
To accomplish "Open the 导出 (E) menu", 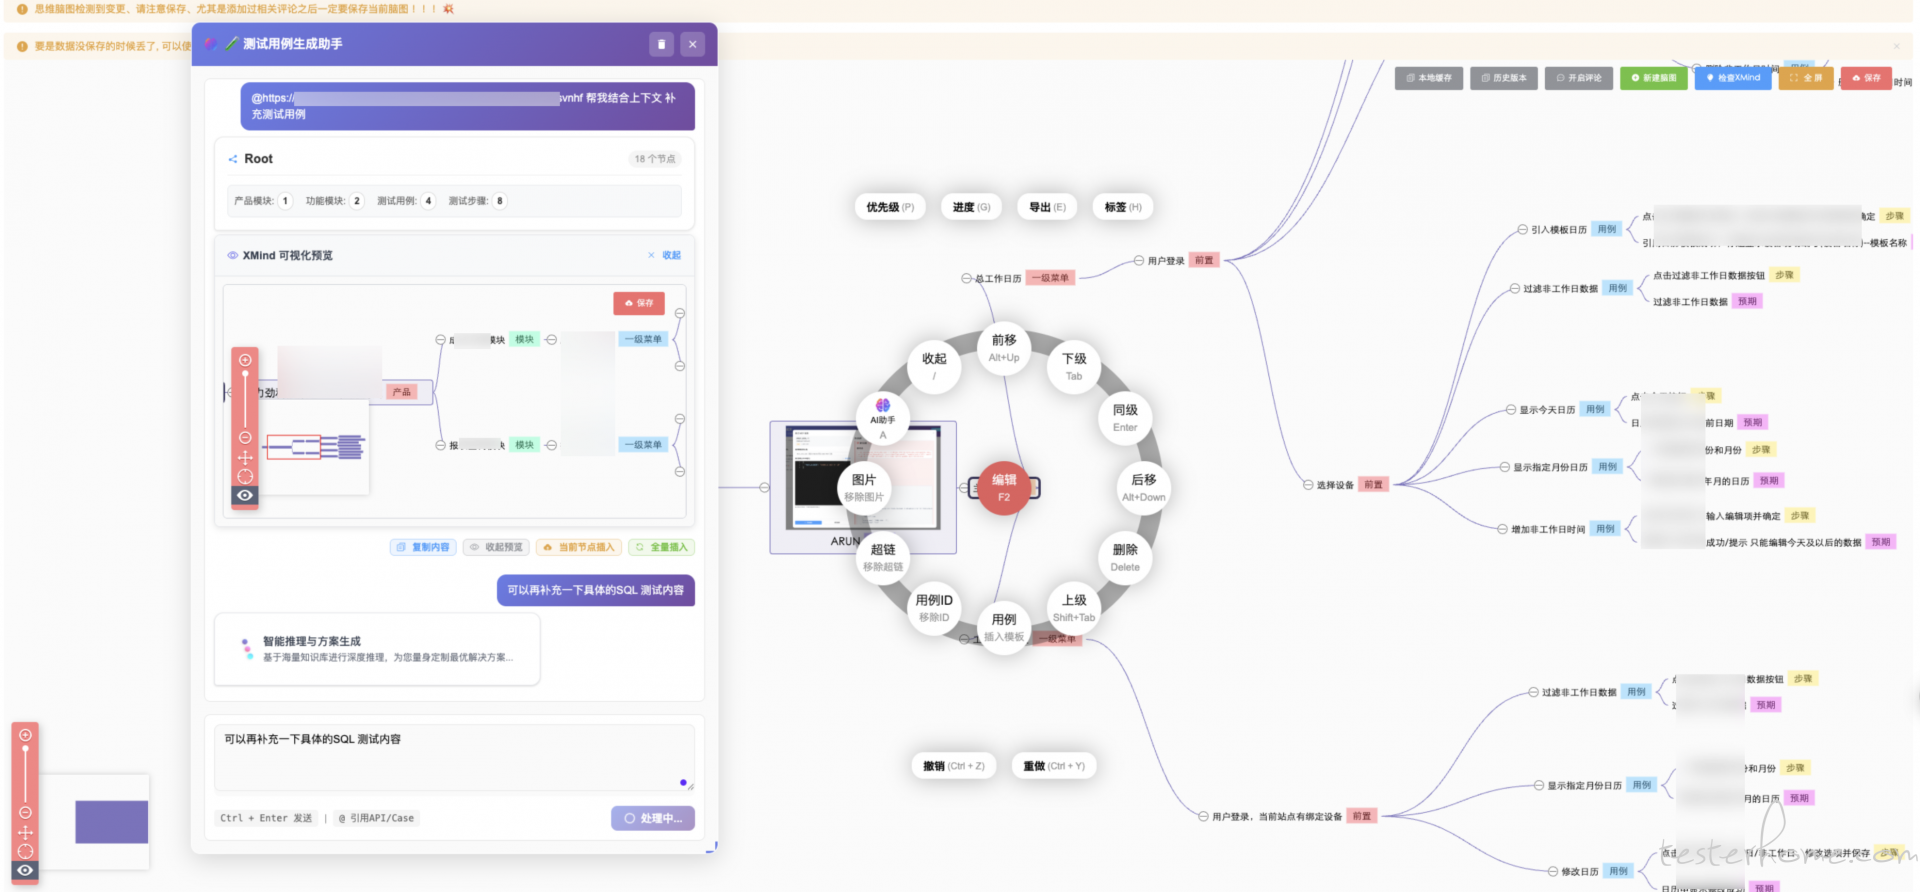I will pyautogui.click(x=1047, y=207).
